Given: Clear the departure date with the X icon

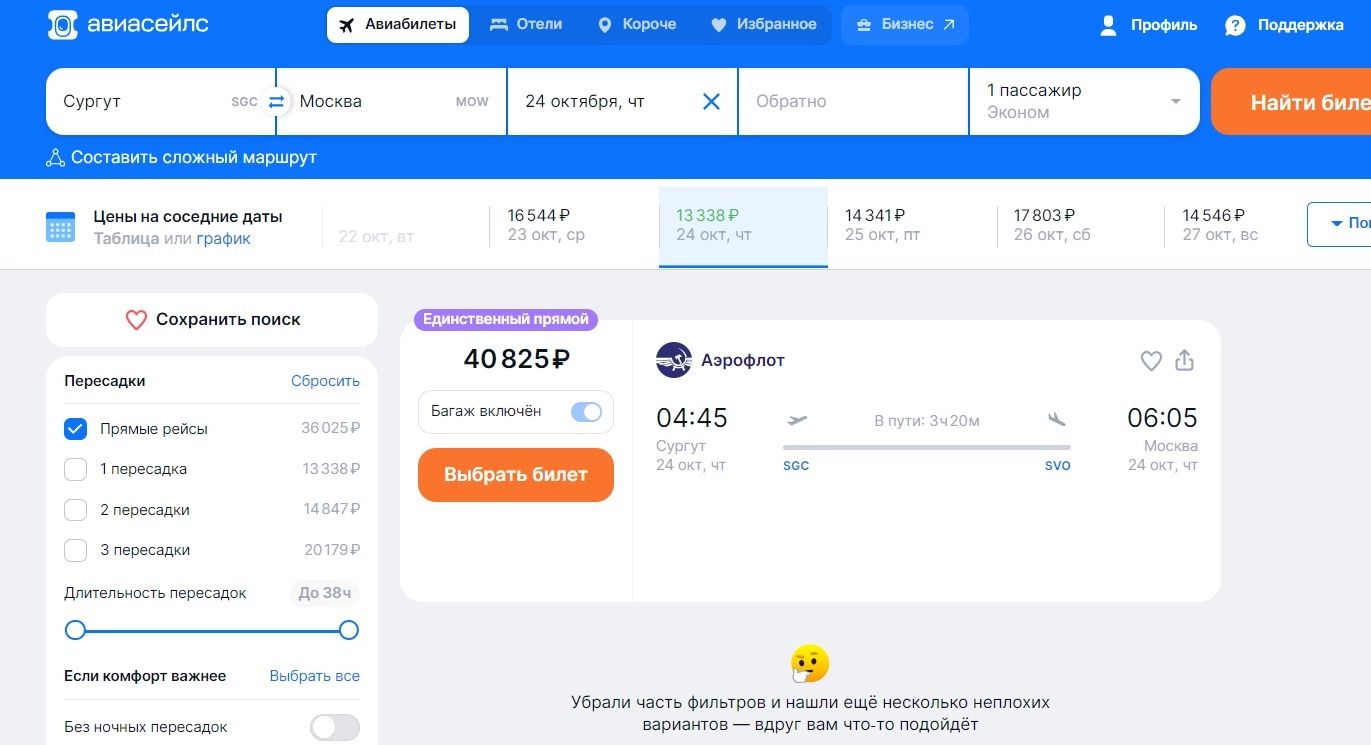Looking at the screenshot, I should (711, 101).
